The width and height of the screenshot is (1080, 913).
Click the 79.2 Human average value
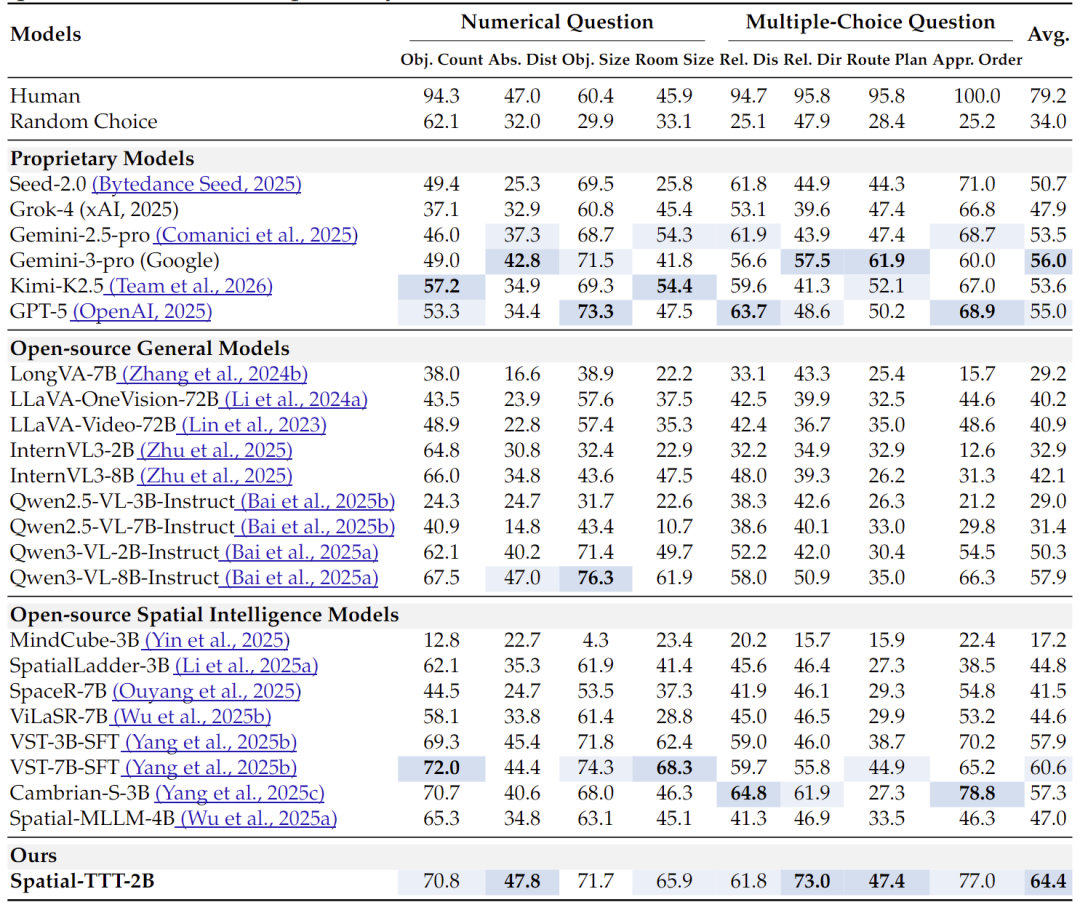click(1048, 96)
